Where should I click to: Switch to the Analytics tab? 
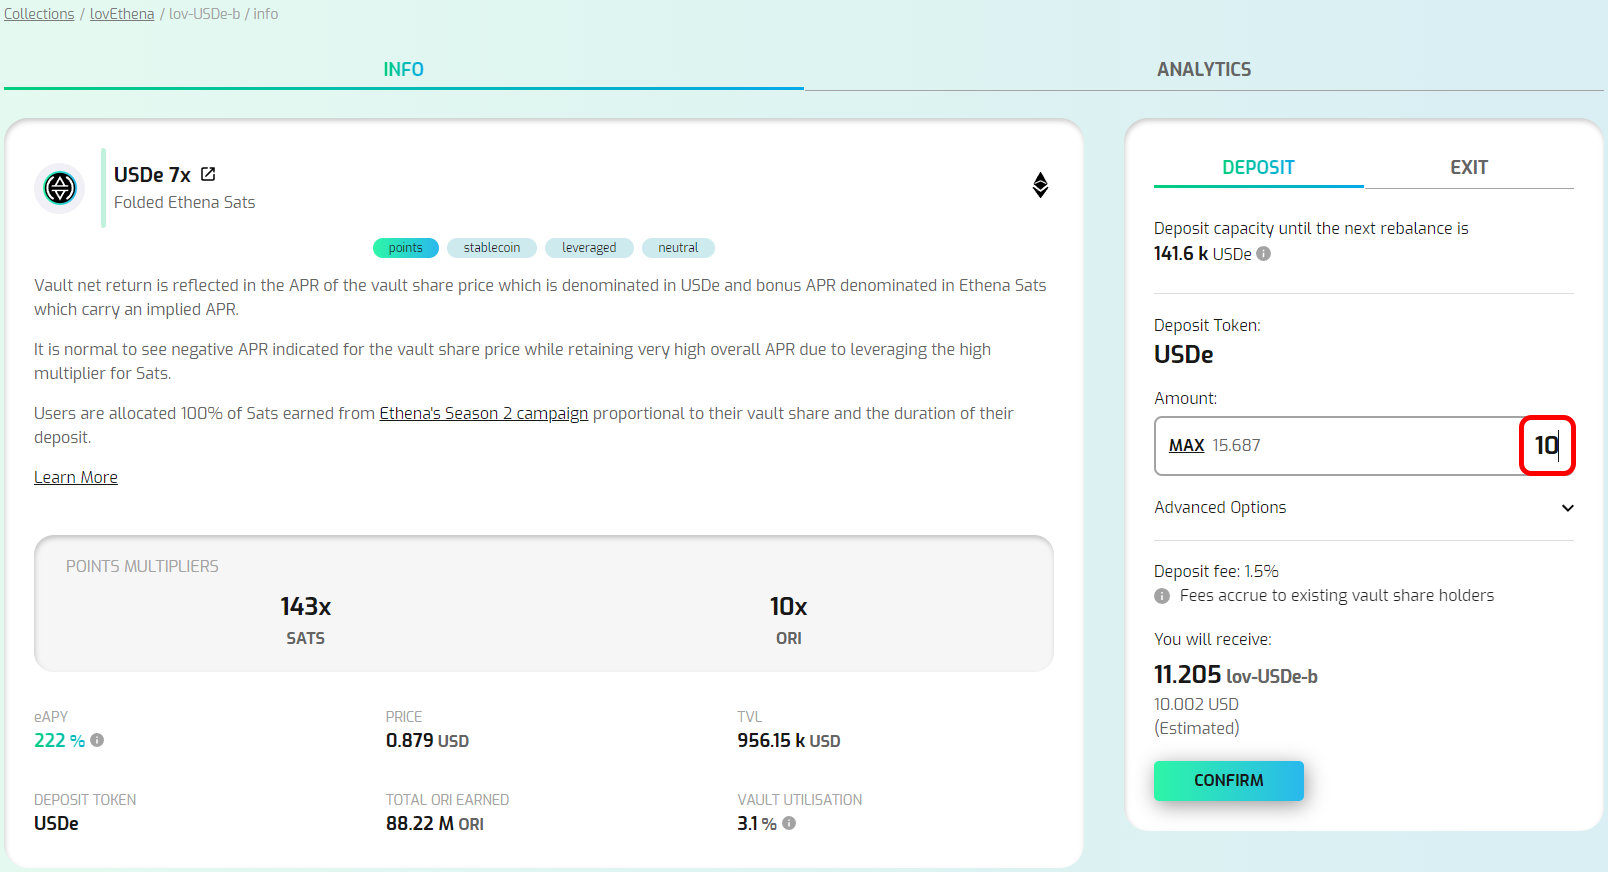[x=1204, y=69]
